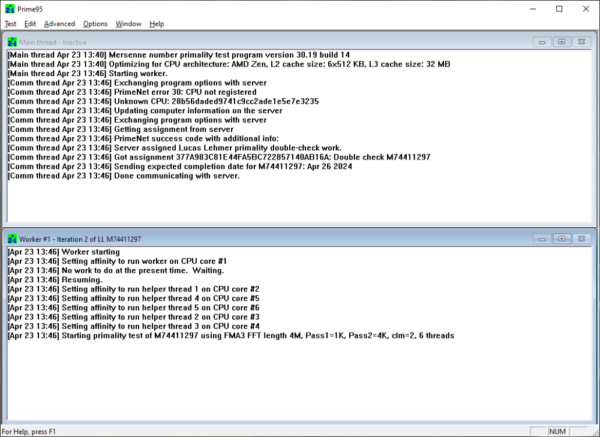Open the Help menu
600x437 pixels.
click(x=157, y=24)
